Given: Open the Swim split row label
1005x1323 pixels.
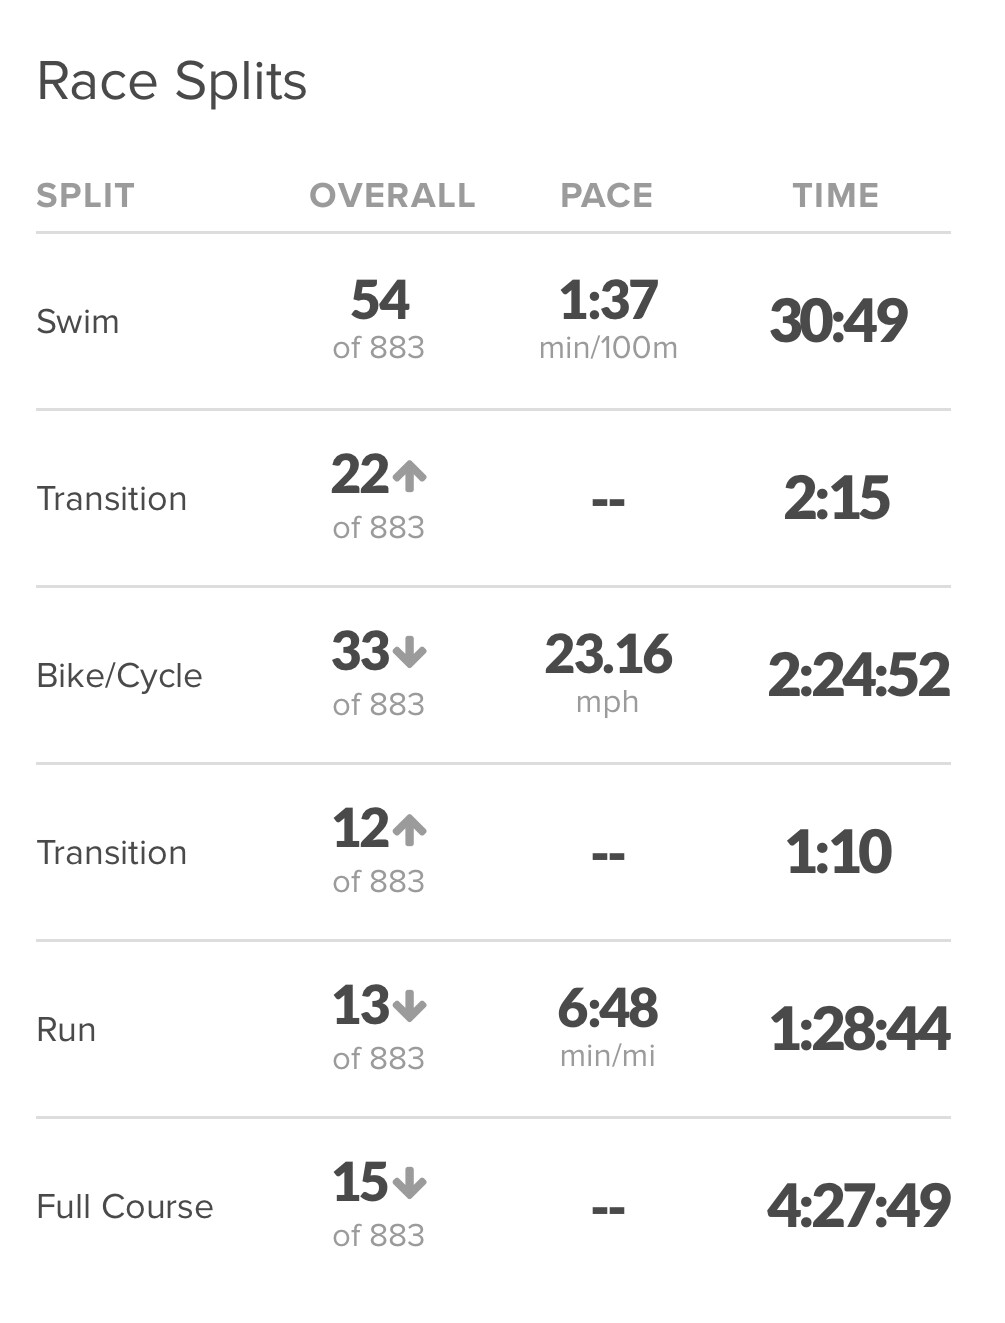Looking at the screenshot, I should pos(78,322).
